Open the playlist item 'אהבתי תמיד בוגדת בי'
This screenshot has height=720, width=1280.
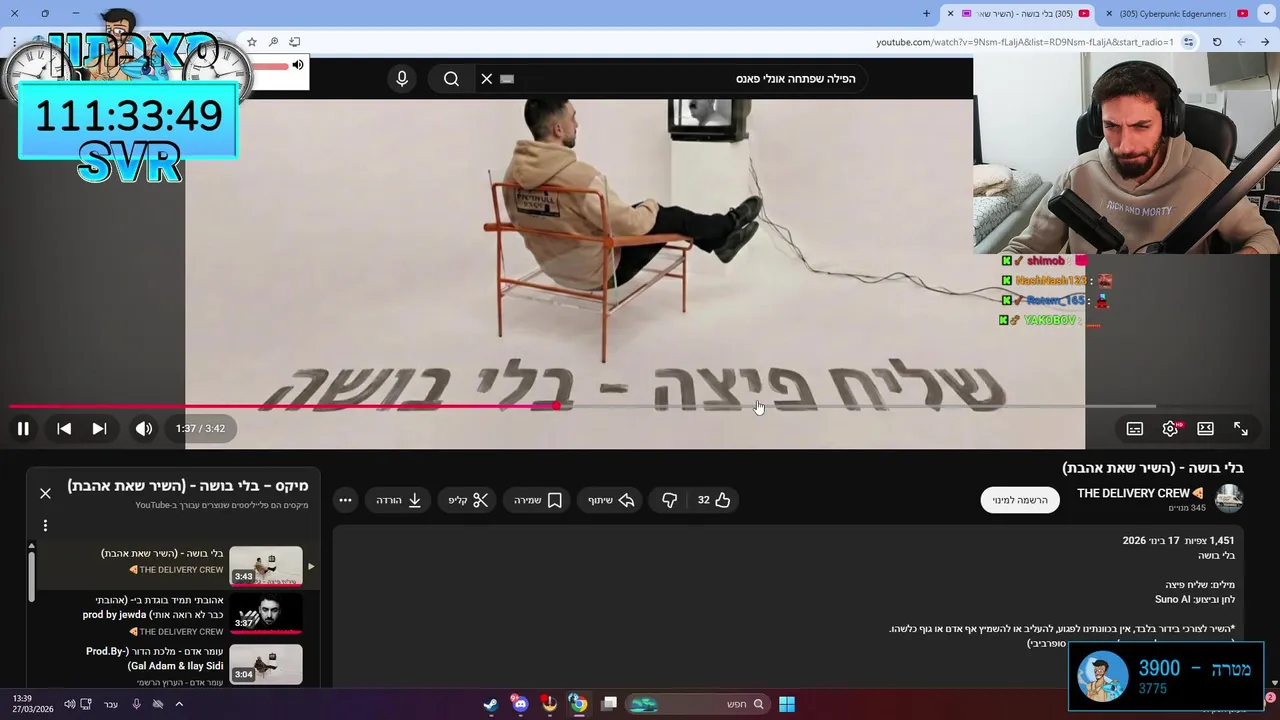pos(153,607)
